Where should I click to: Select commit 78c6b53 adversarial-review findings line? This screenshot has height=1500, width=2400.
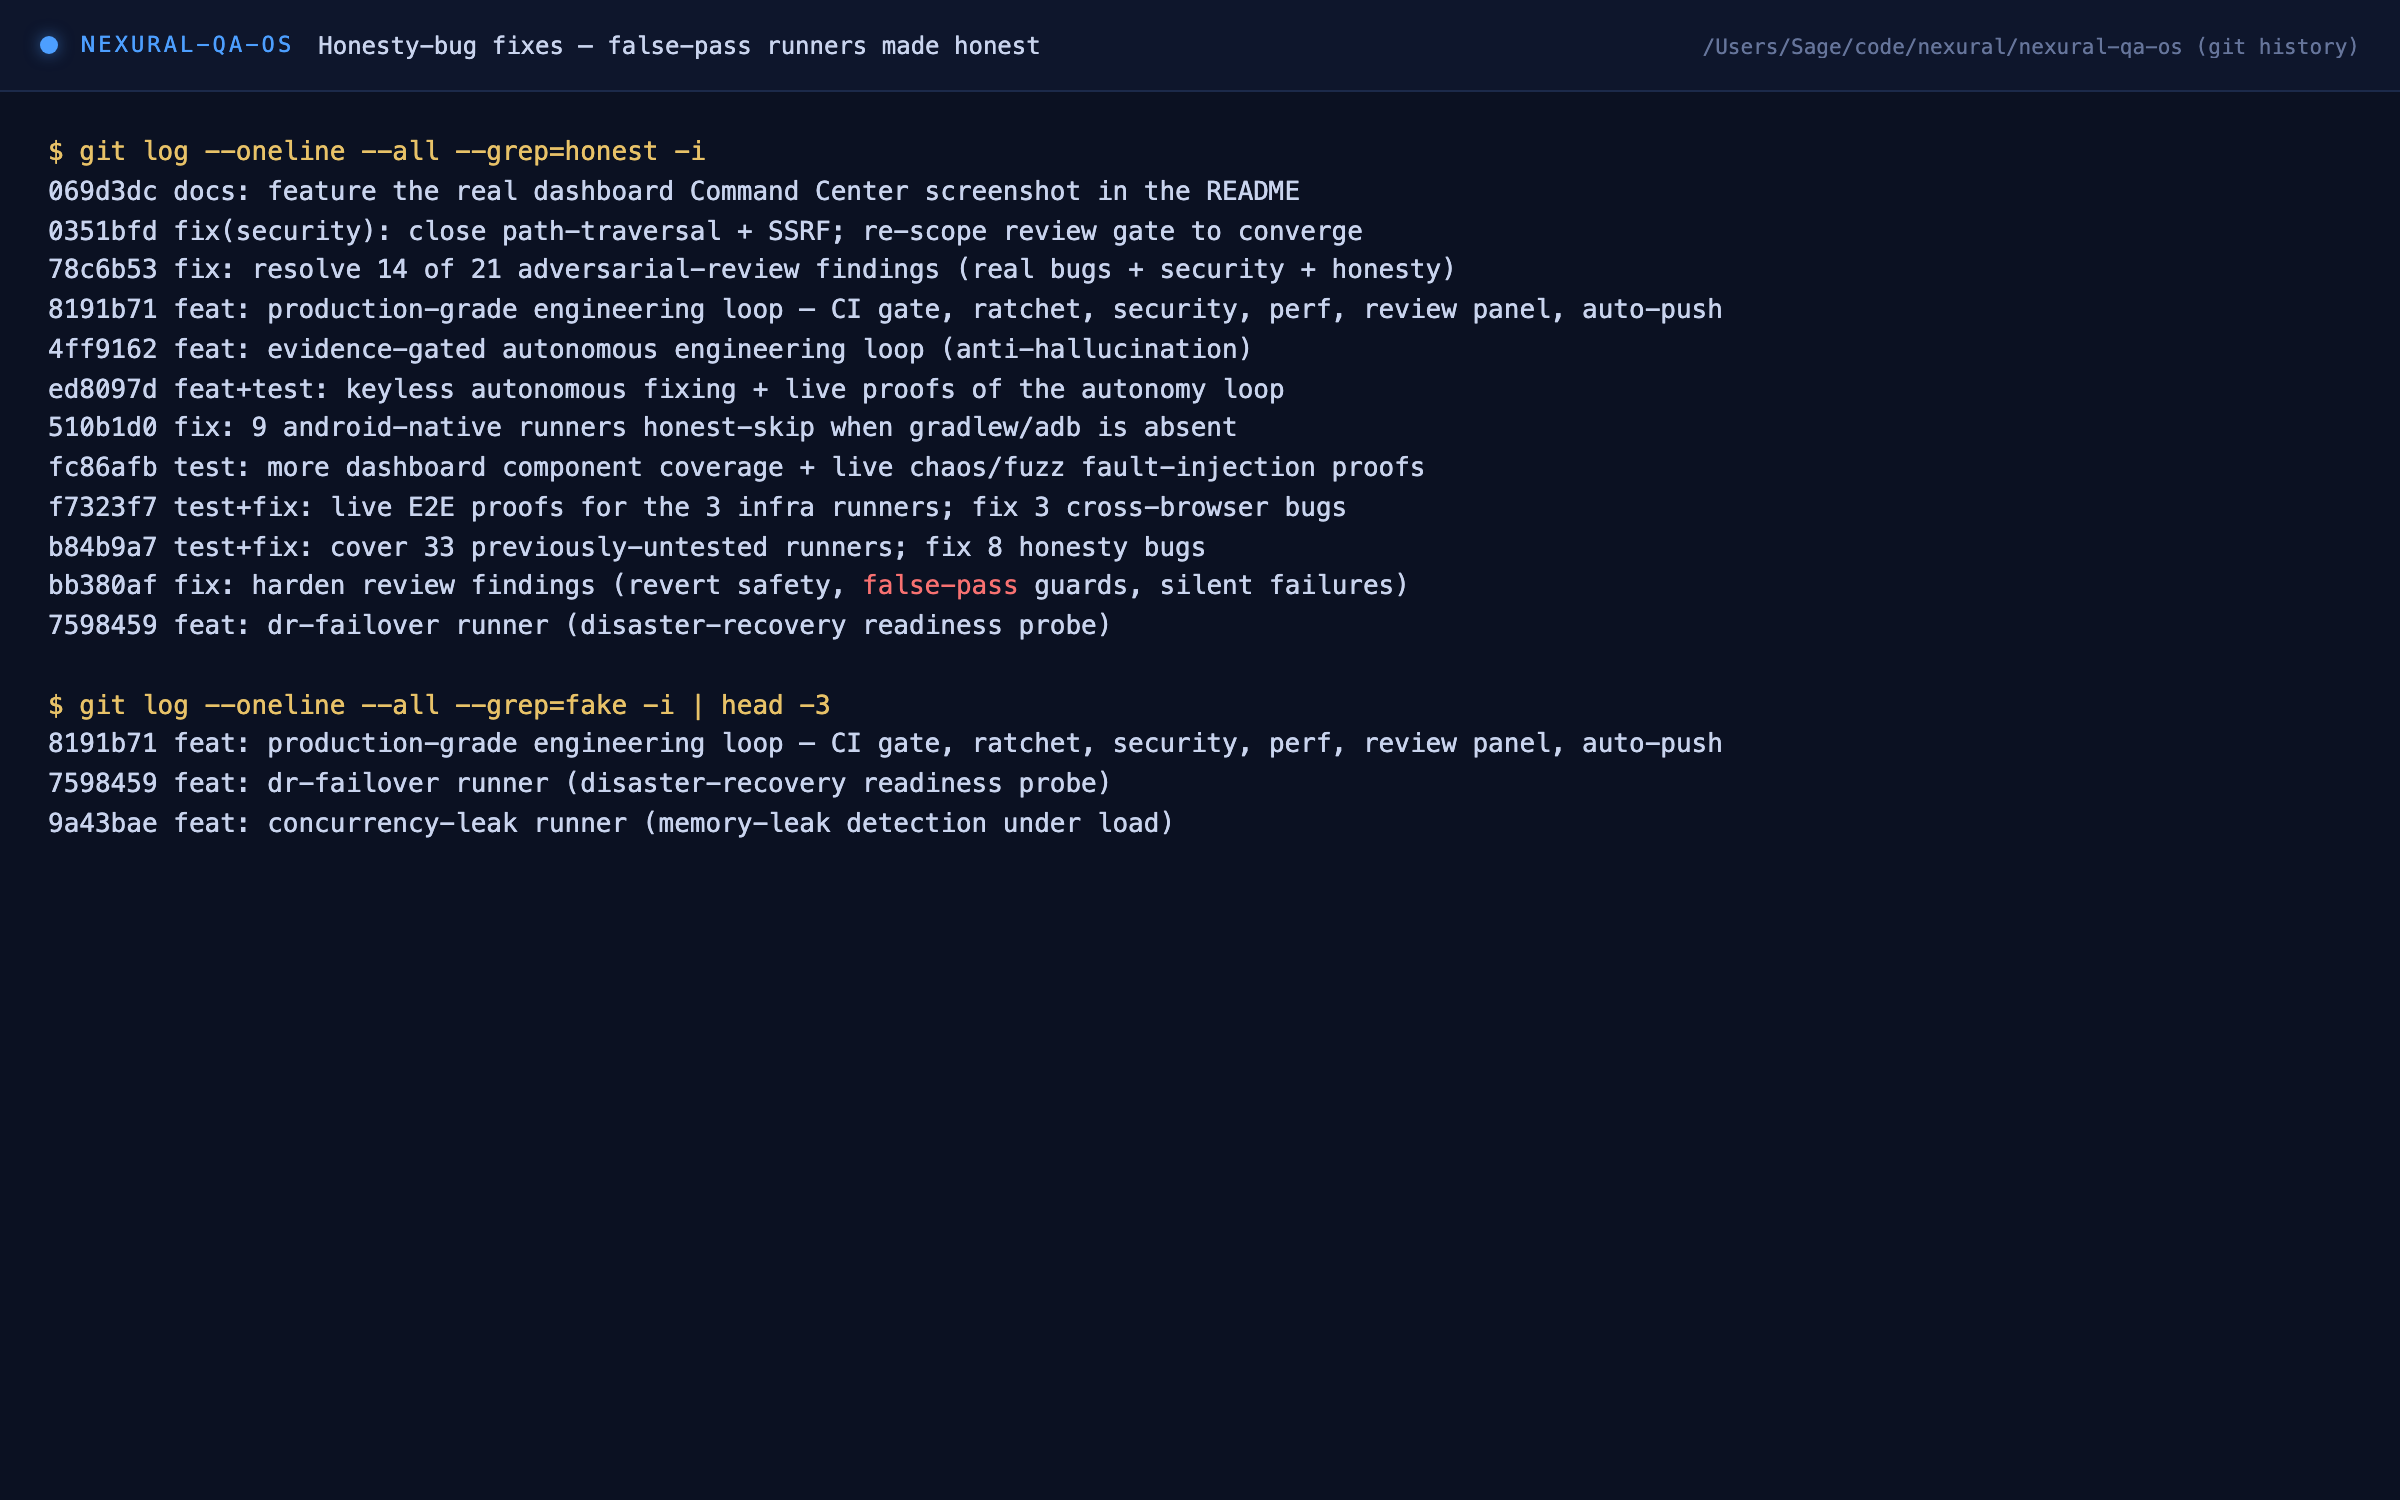(x=752, y=269)
